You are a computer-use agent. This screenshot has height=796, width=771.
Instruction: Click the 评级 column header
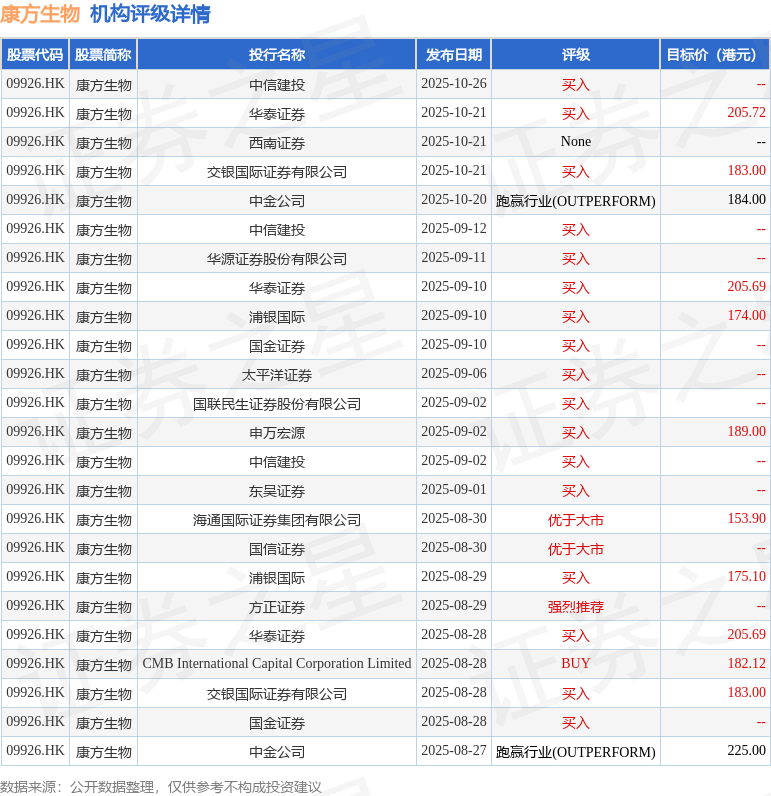tap(576, 54)
